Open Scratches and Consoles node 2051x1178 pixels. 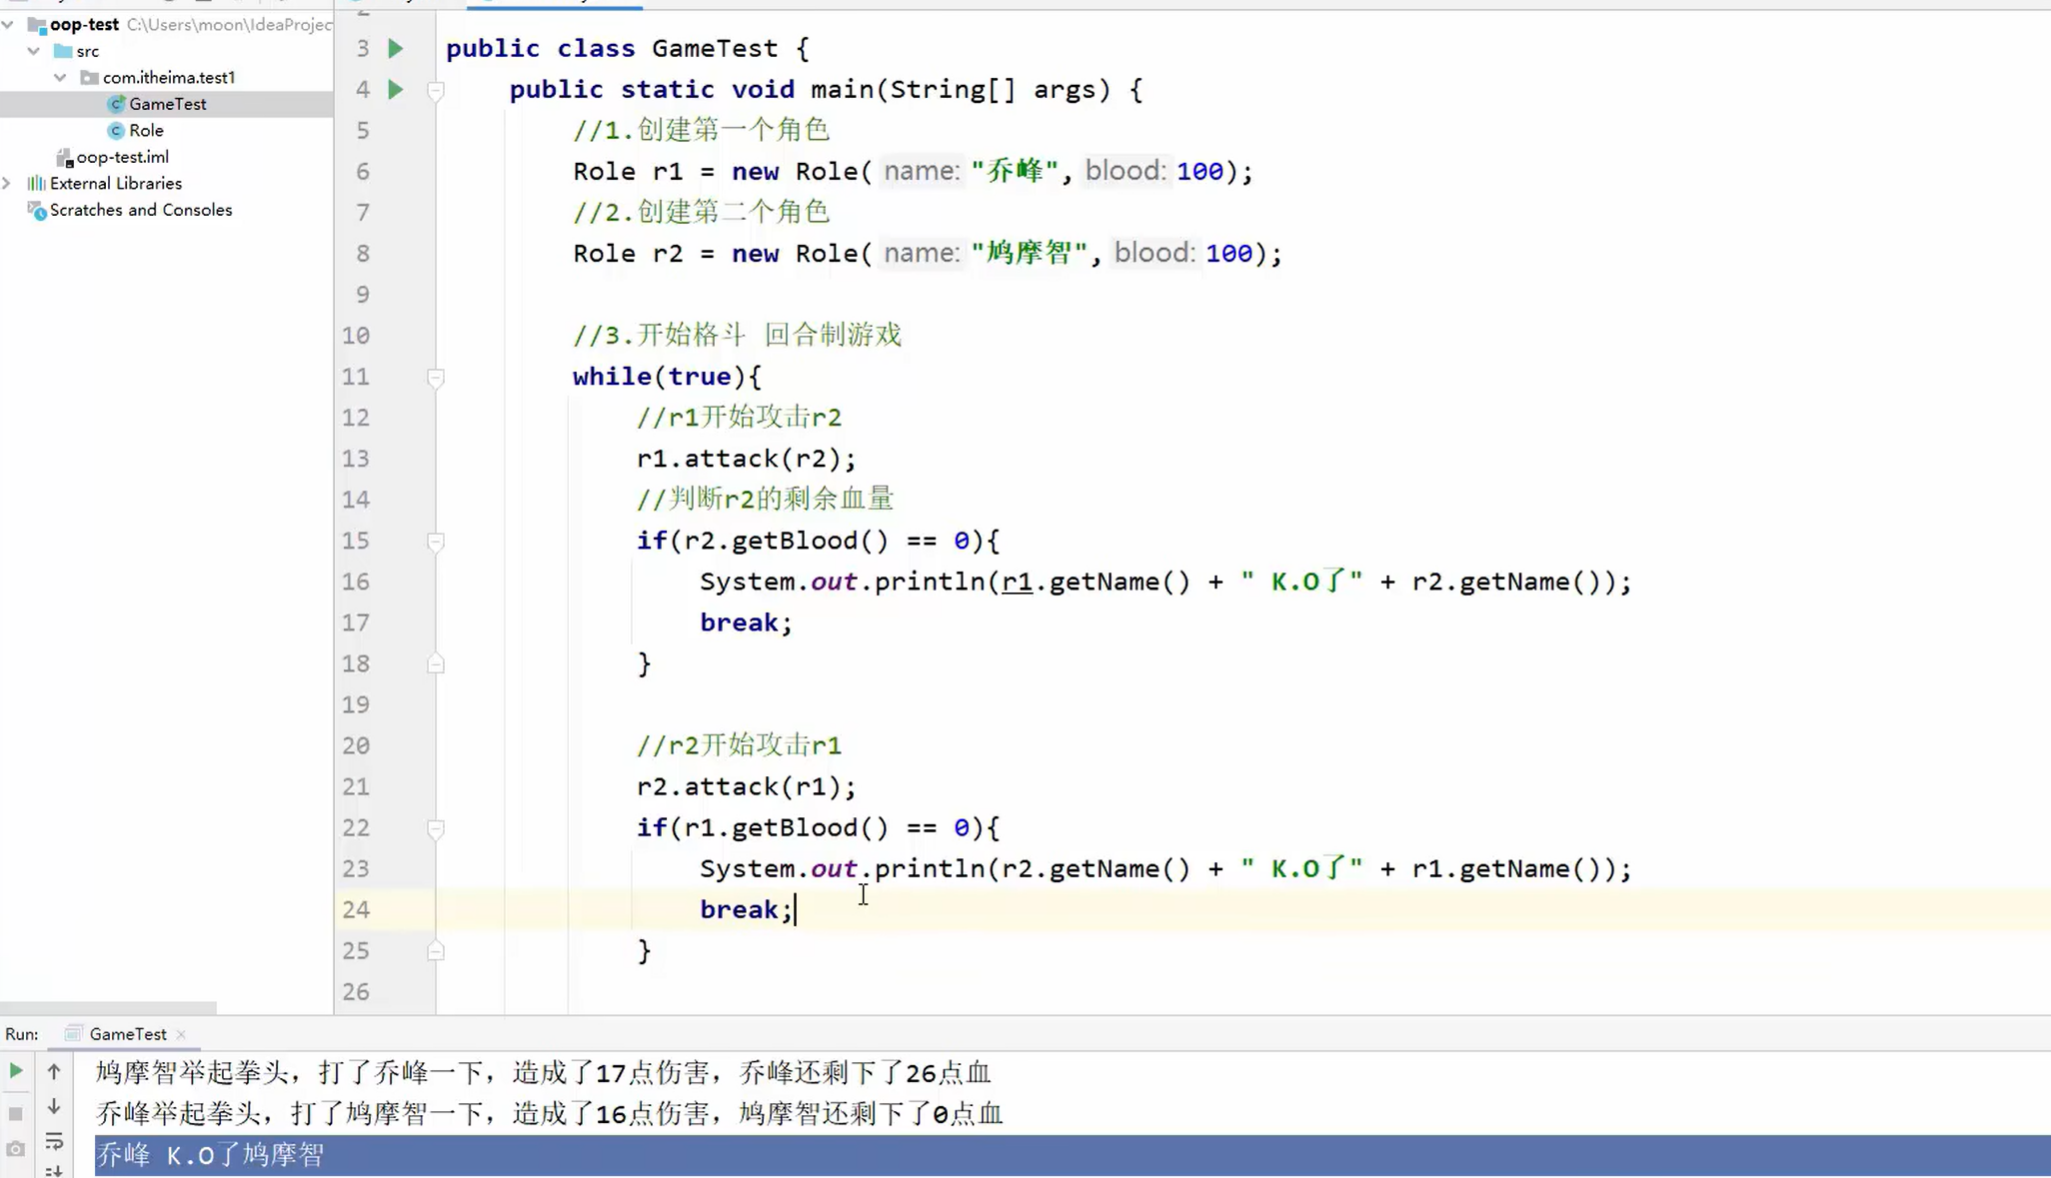click(141, 210)
